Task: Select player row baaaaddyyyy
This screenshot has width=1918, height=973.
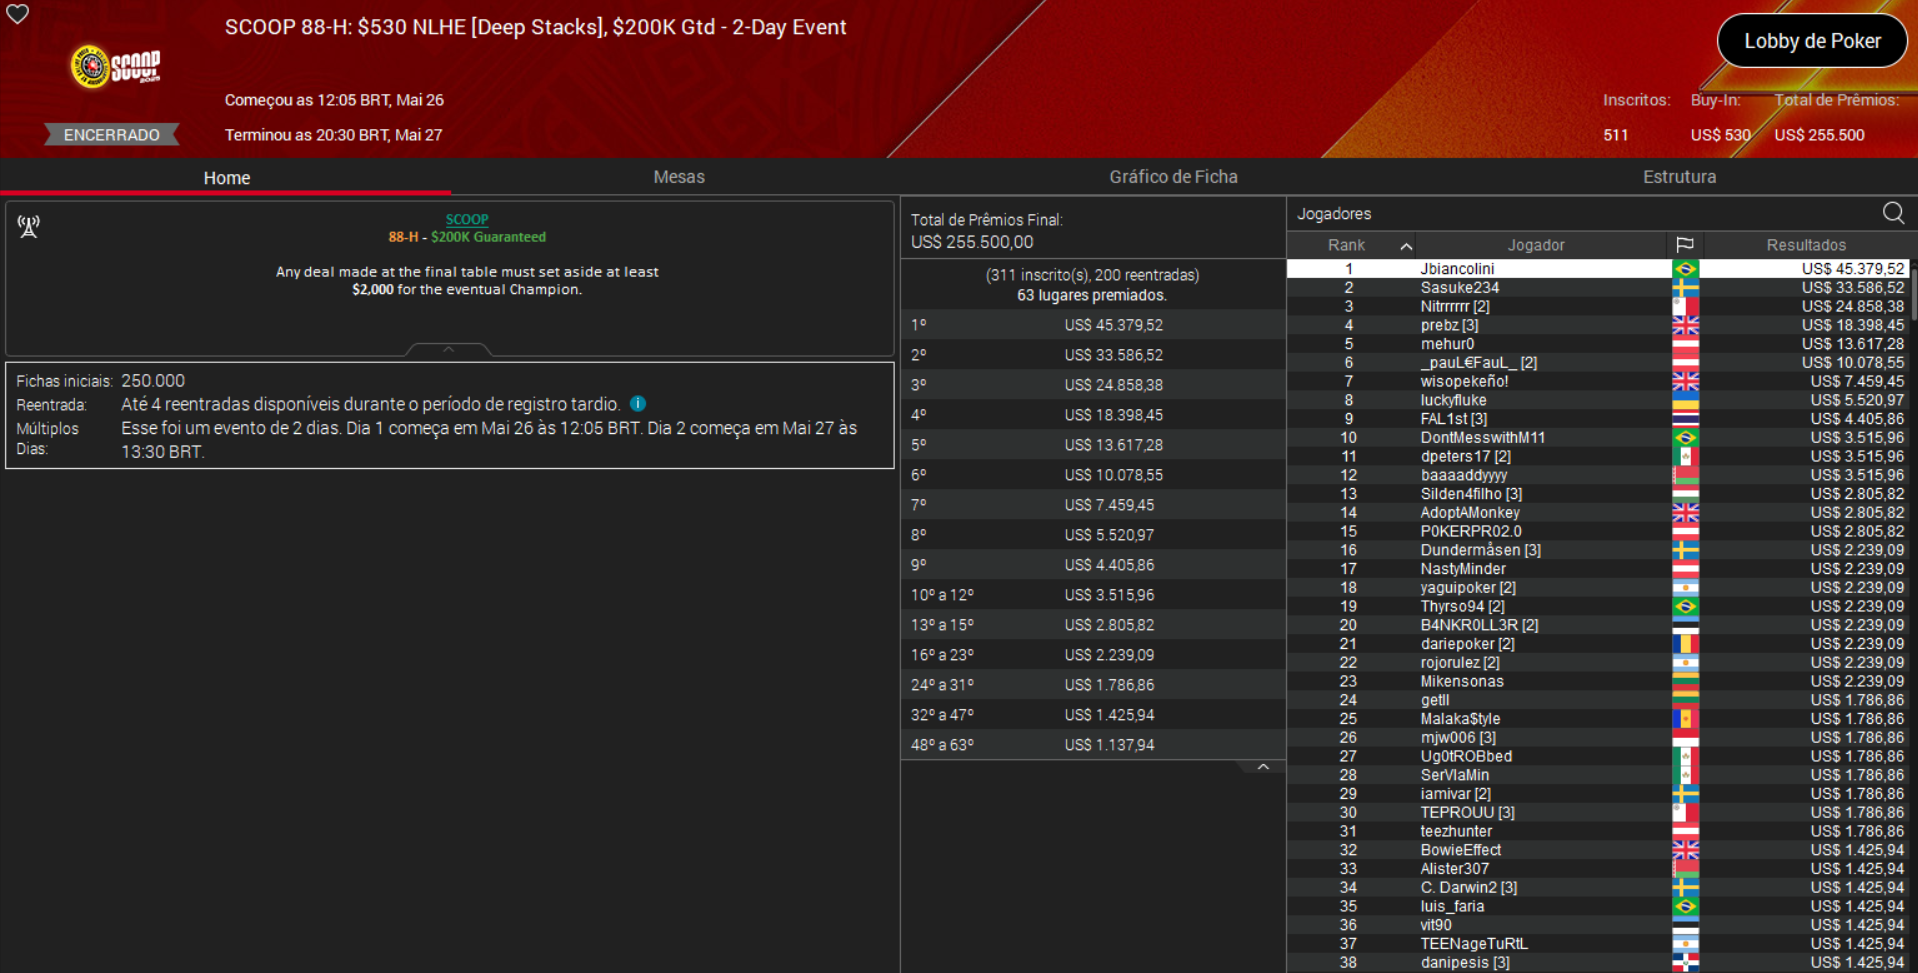Action: click(1597, 475)
